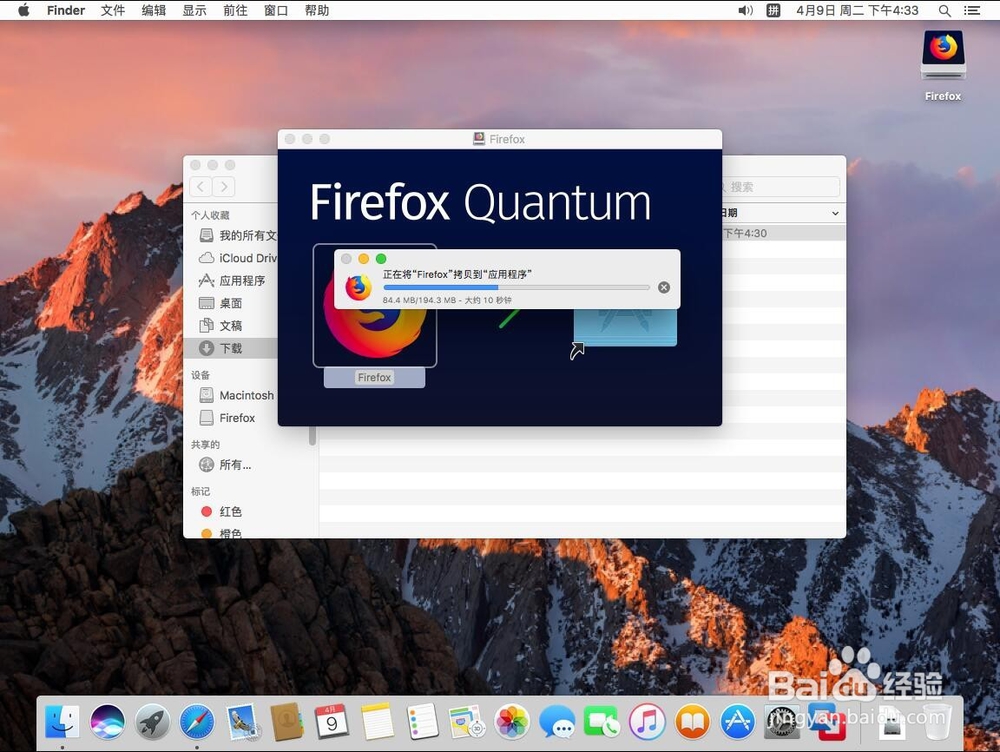This screenshot has height=752, width=1000.
Task: Open the 编辑 menu
Action: [x=154, y=10]
